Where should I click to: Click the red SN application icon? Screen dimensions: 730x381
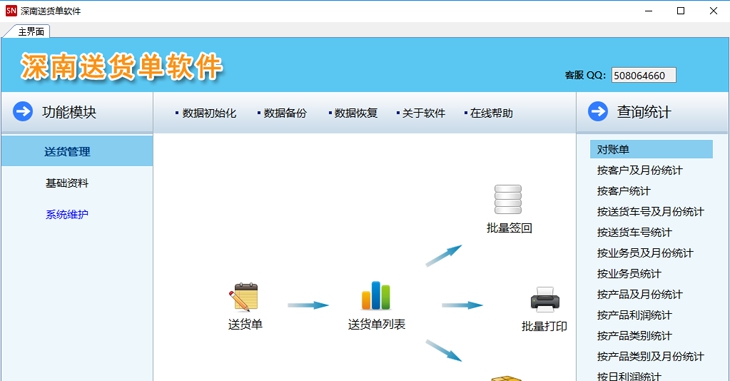[x=11, y=11]
